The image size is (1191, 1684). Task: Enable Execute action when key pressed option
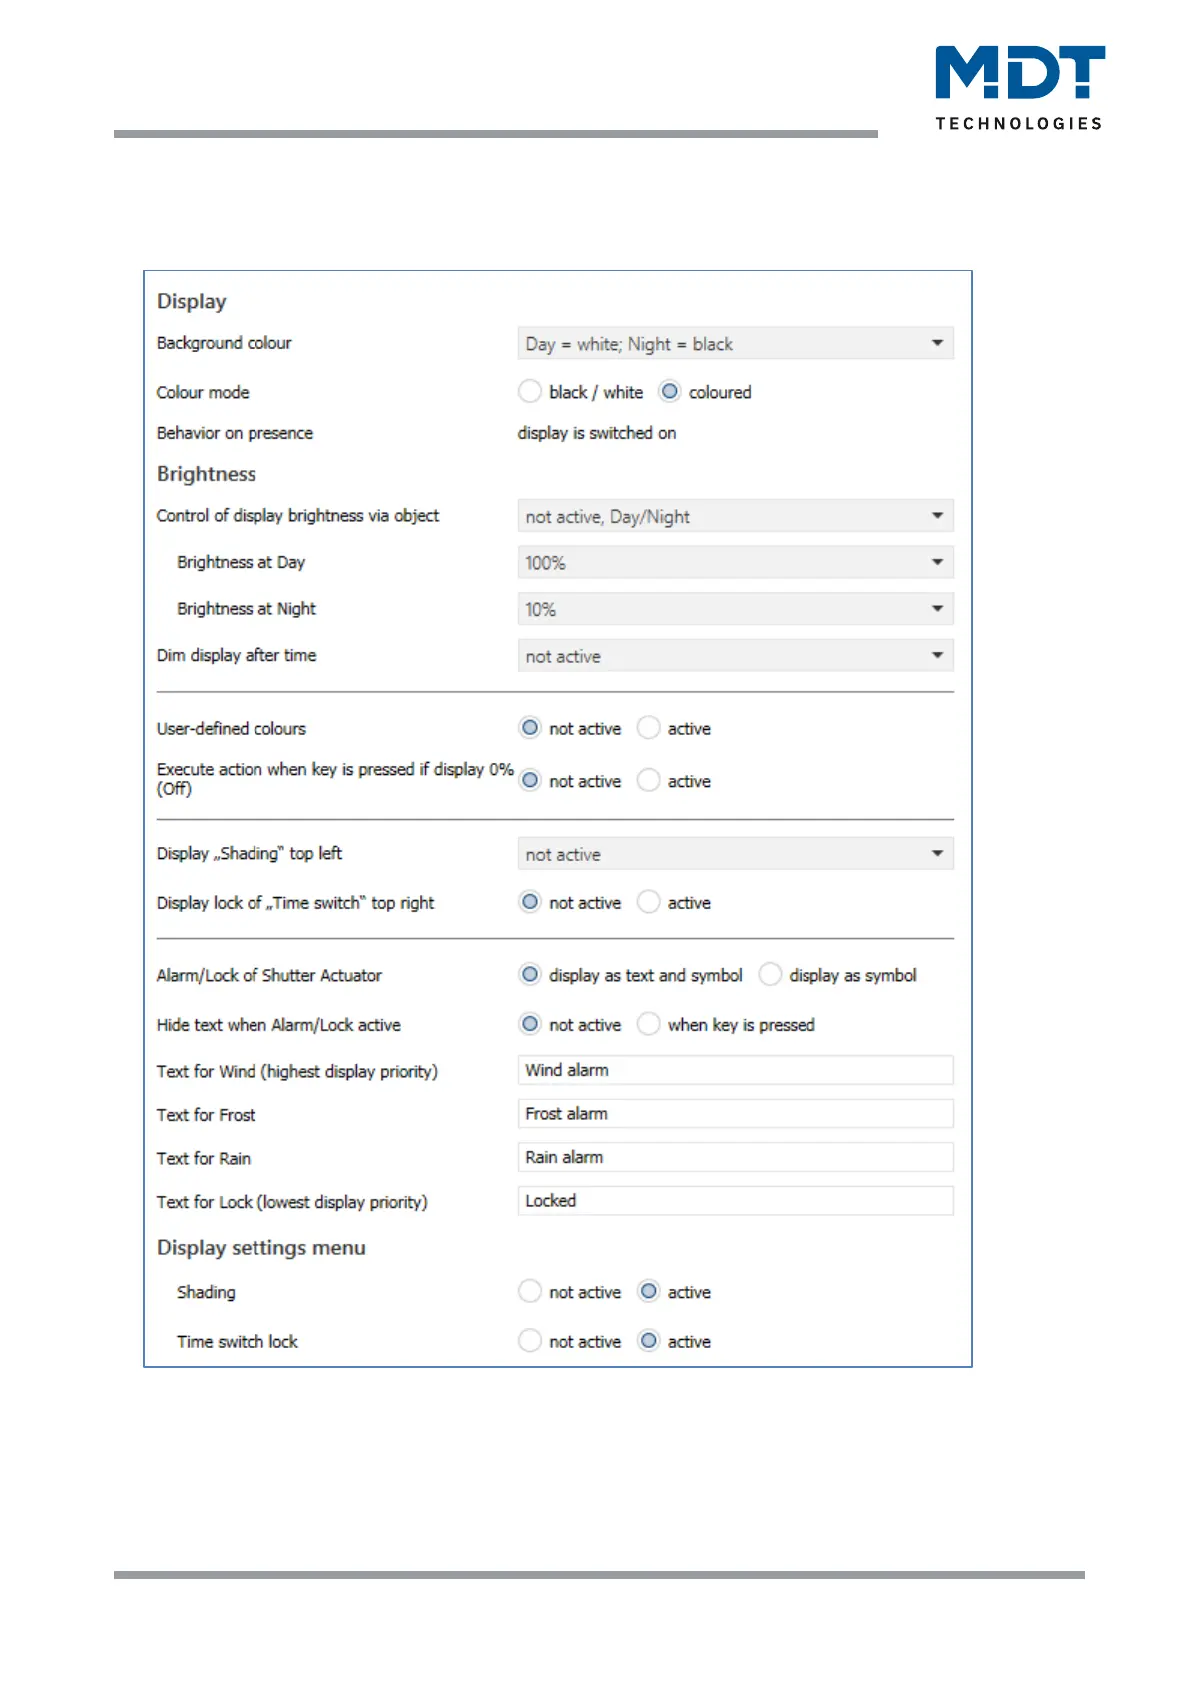click(x=649, y=781)
